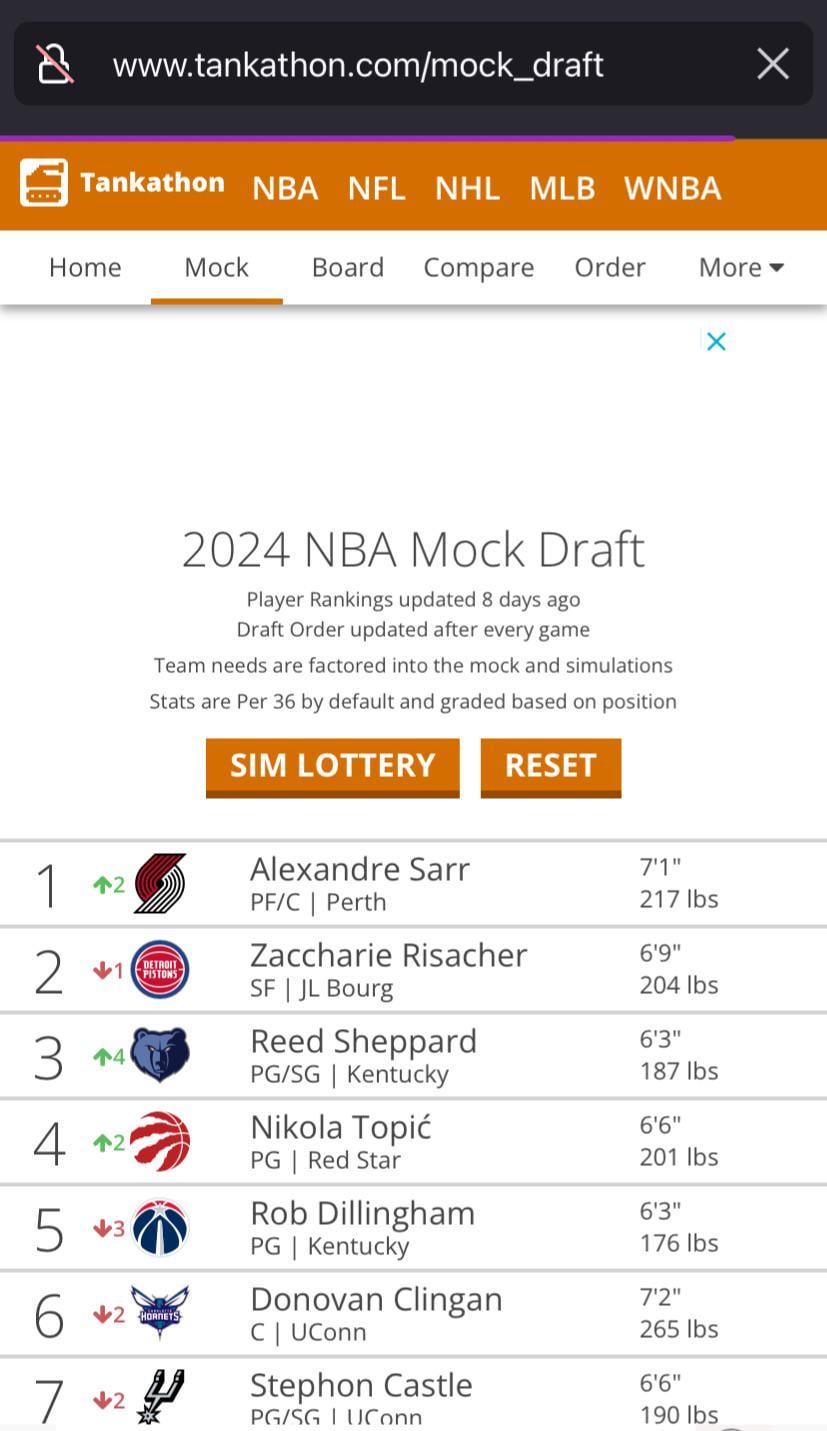Expand the More dropdown menu
The width and height of the screenshot is (827, 1431).
pos(741,267)
